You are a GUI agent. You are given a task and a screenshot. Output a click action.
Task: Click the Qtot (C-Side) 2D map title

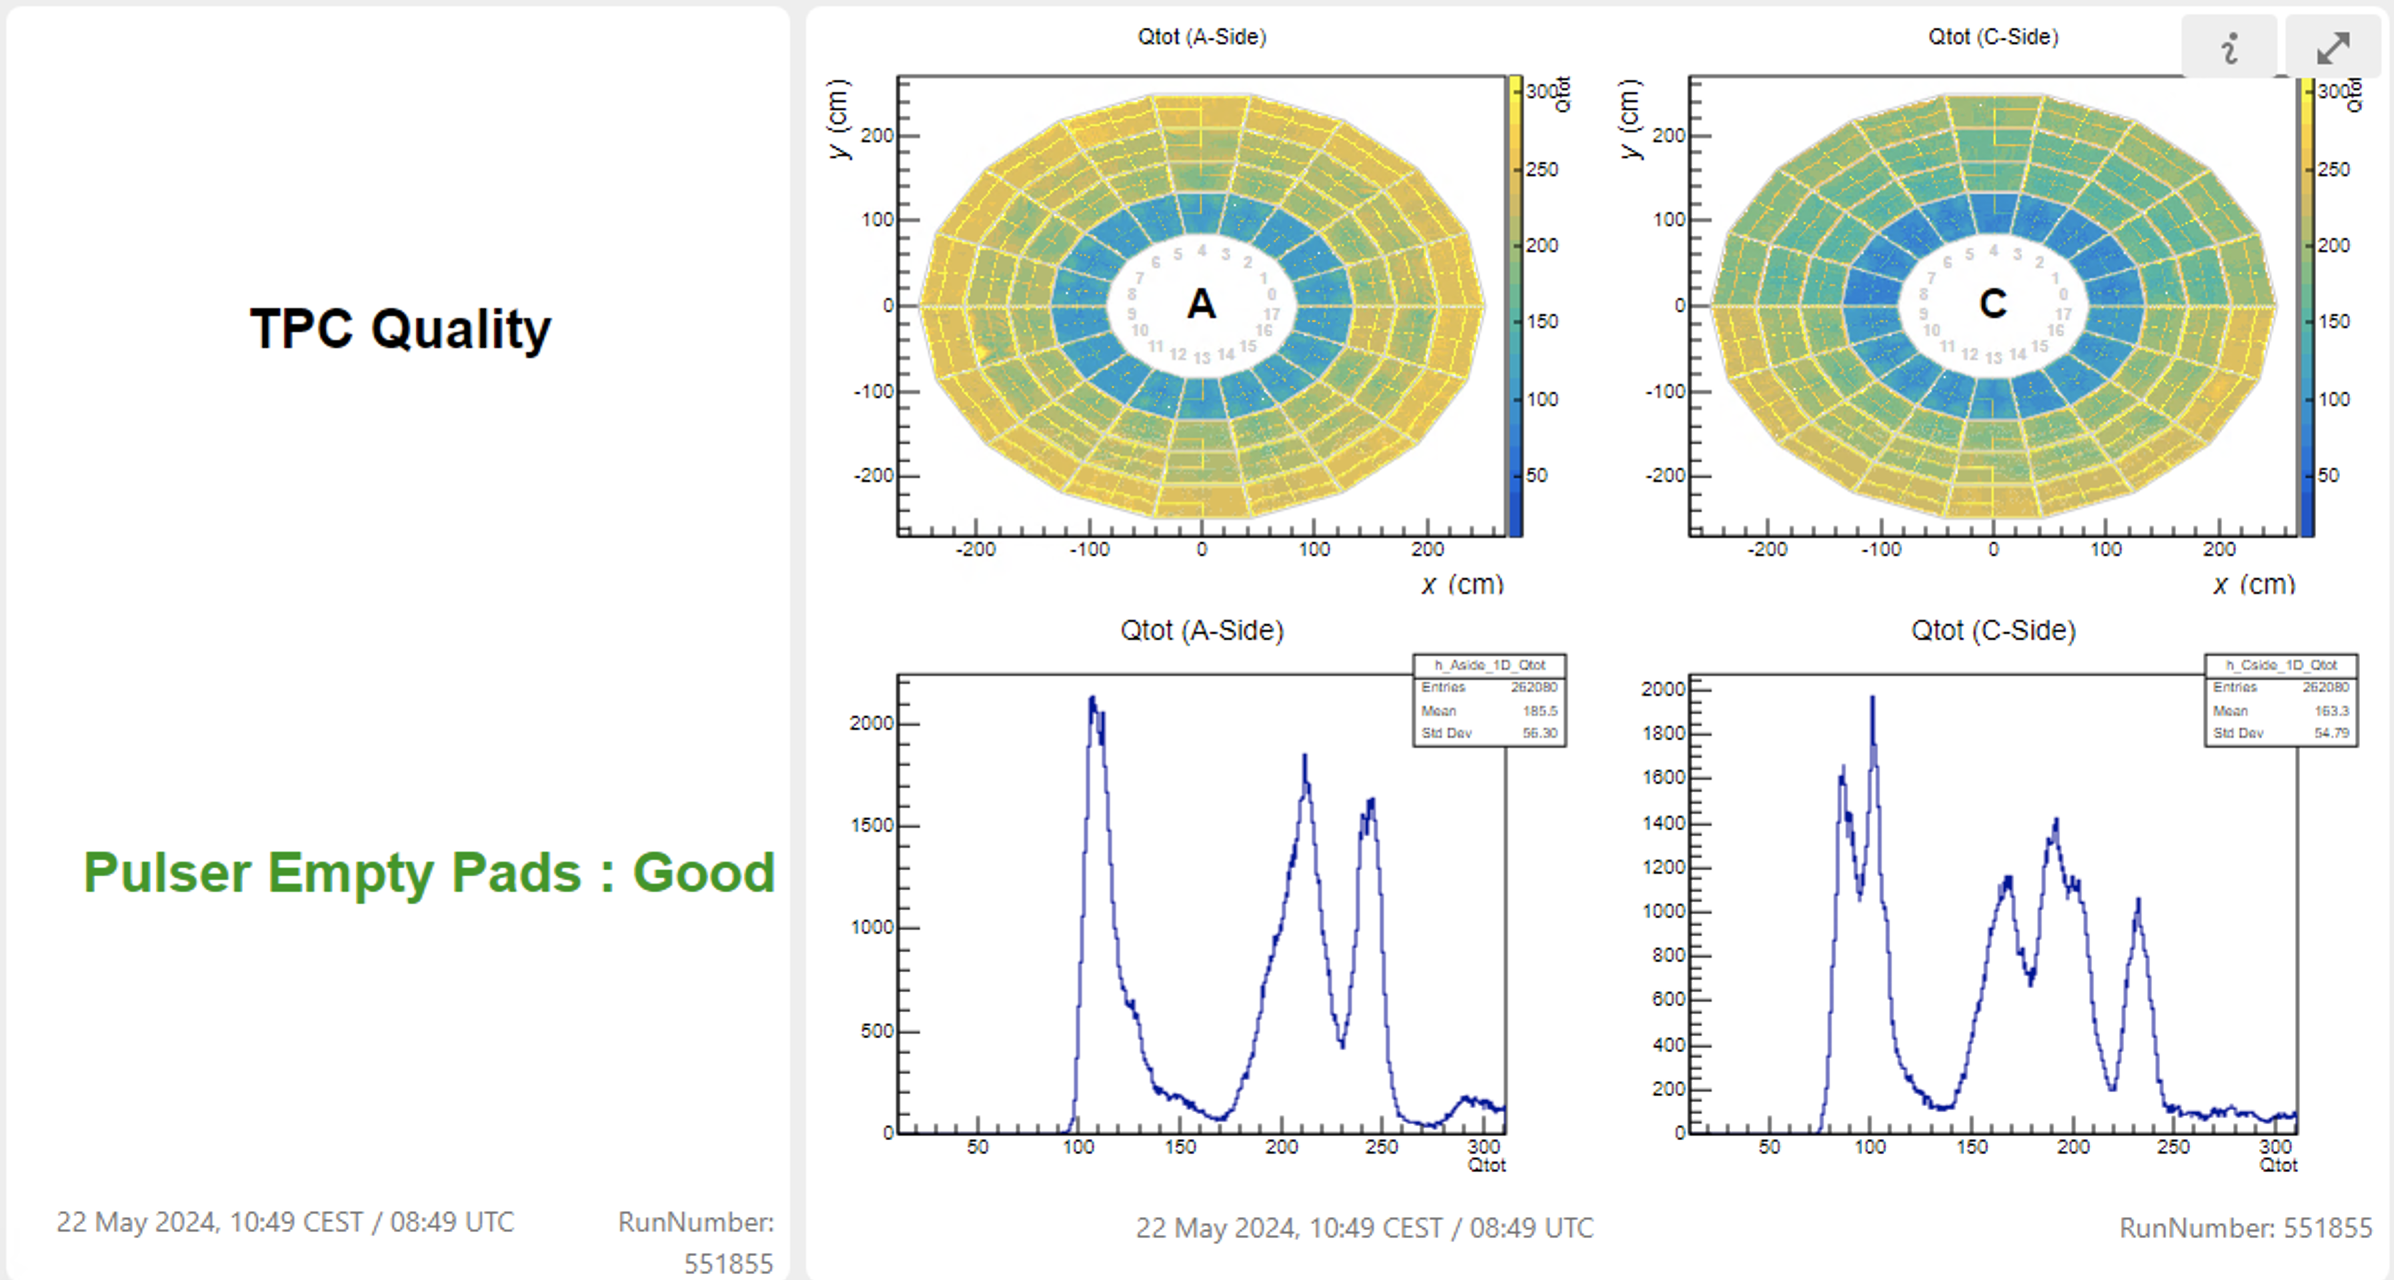[x=1993, y=37]
